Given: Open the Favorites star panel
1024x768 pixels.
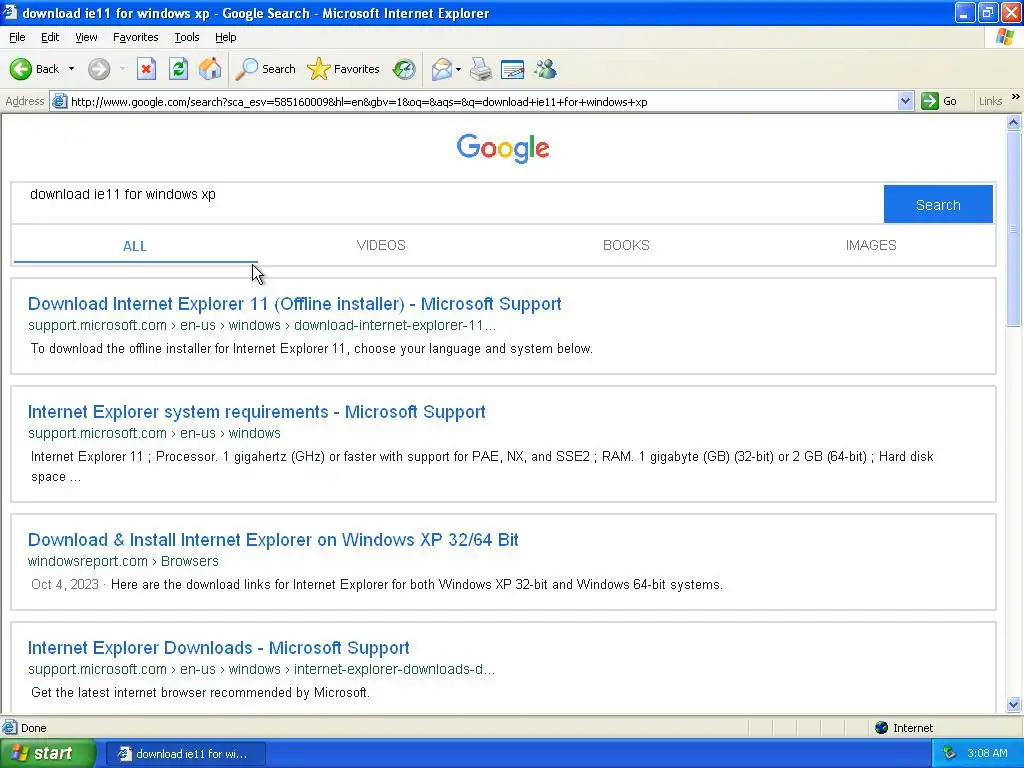Looking at the screenshot, I should (x=343, y=69).
